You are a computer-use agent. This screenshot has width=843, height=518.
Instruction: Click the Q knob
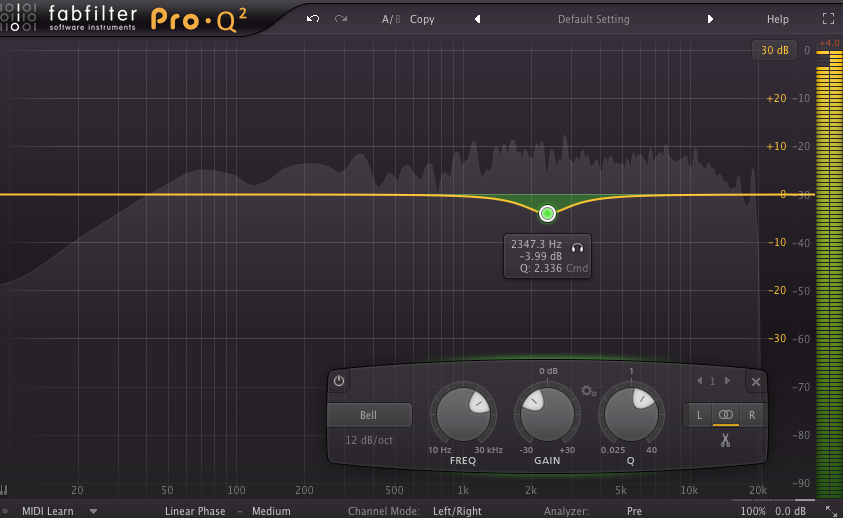(x=631, y=415)
